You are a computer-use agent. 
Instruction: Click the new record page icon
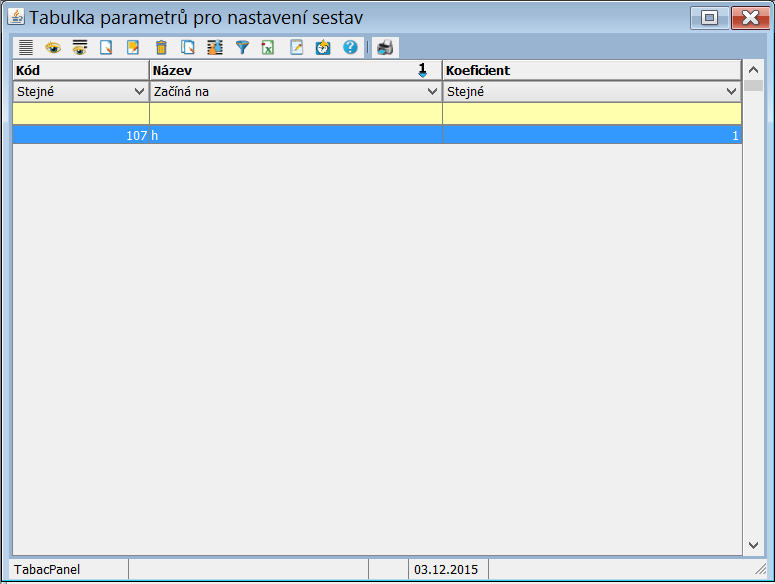pos(106,47)
